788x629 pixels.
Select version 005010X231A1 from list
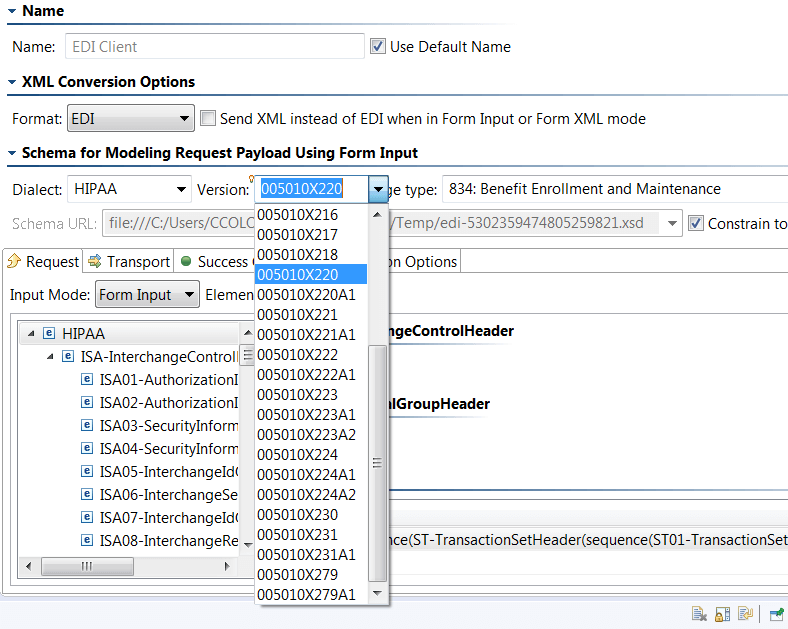click(311, 555)
